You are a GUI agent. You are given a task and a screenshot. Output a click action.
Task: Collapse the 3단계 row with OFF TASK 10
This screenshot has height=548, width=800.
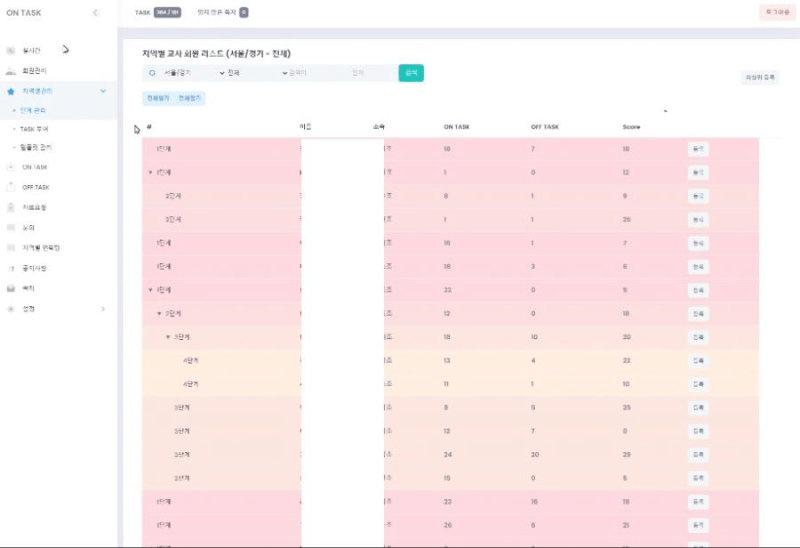(x=168, y=337)
